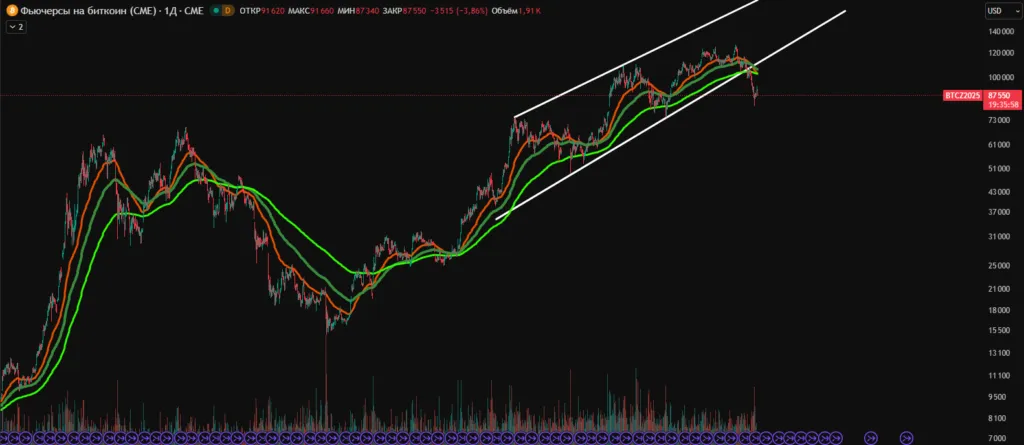Click the orange D data badge
Viewport: 1024px width, 445px height.
tap(228, 11)
